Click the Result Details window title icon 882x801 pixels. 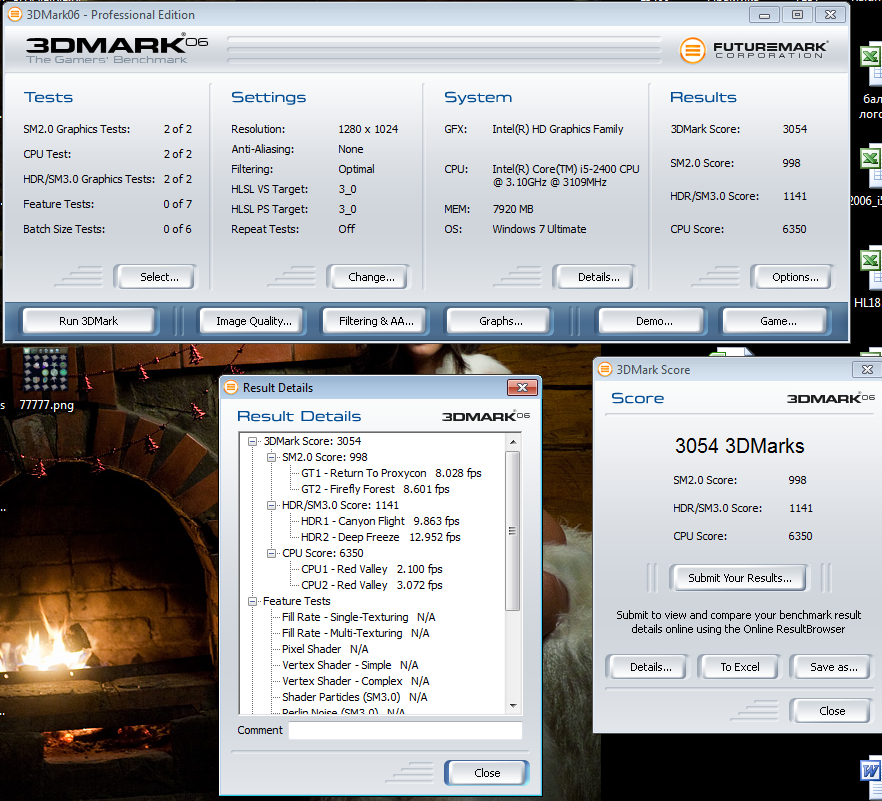point(231,387)
